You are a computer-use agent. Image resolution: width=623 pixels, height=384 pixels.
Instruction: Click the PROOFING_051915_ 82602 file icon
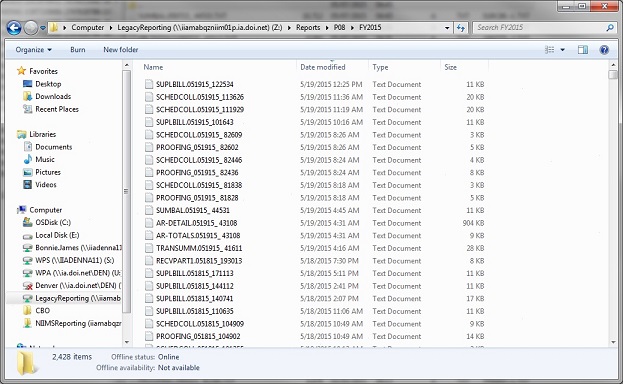[x=149, y=147]
